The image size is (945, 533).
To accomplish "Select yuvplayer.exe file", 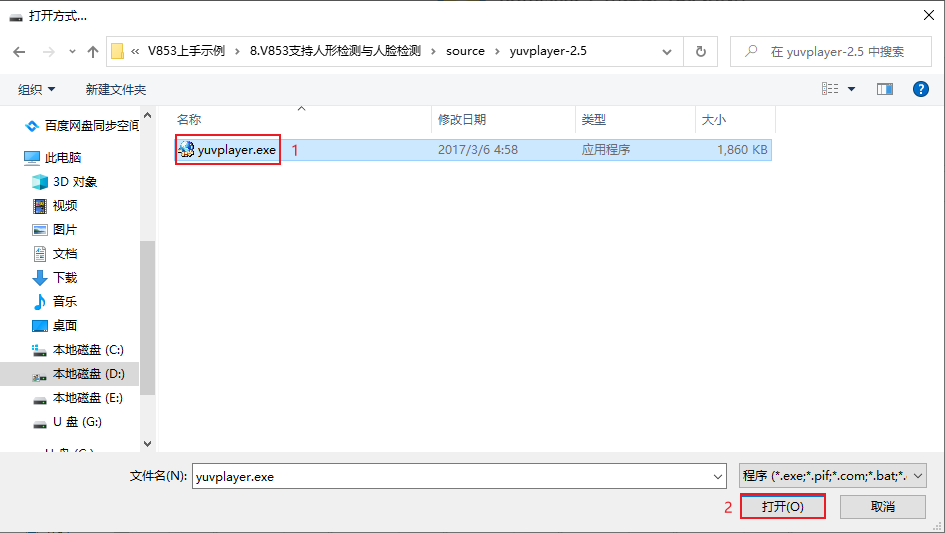I will [x=473, y=150].
